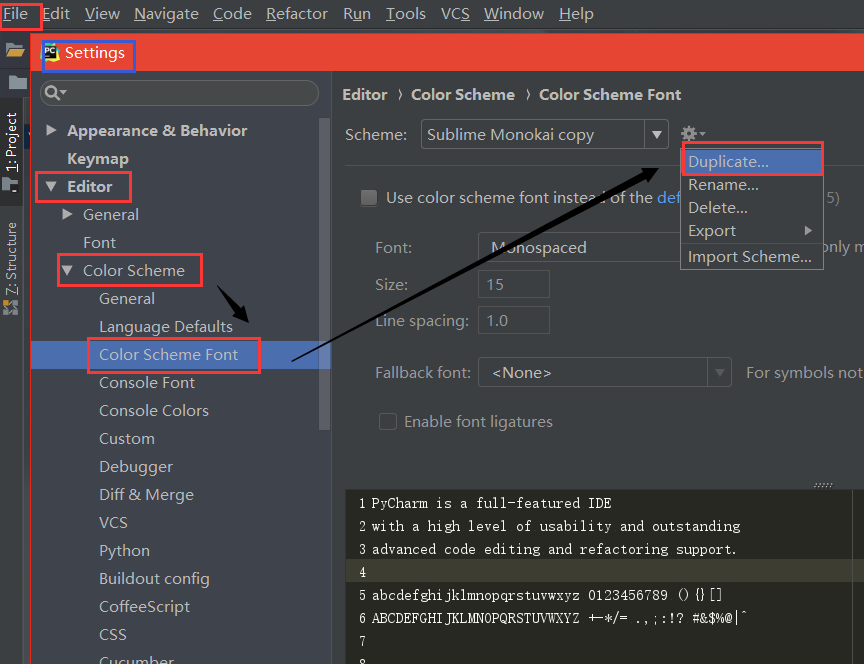Open the Navigate menu

pos(166,14)
